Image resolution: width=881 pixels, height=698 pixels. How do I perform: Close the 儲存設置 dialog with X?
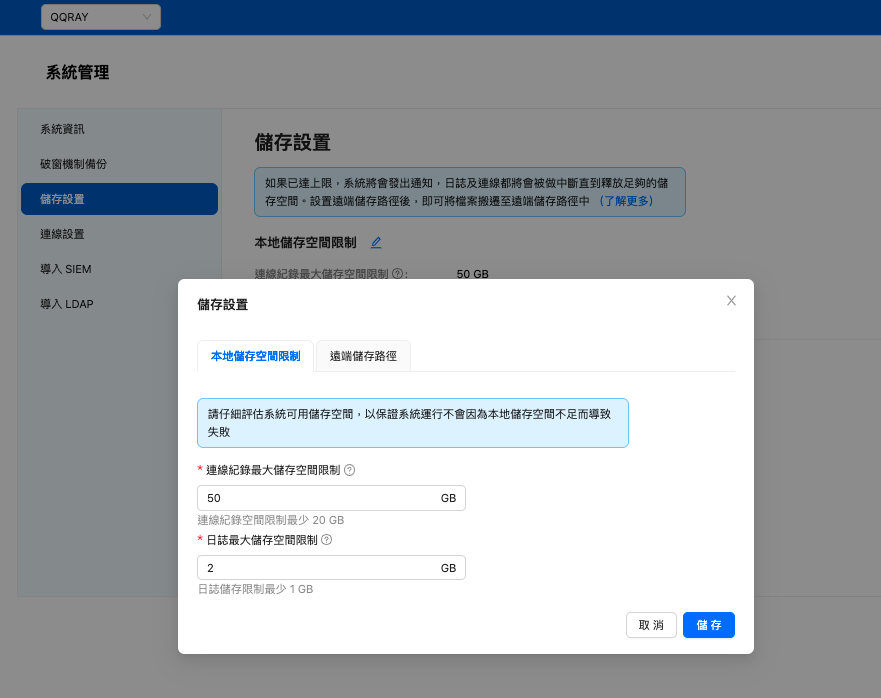731,300
